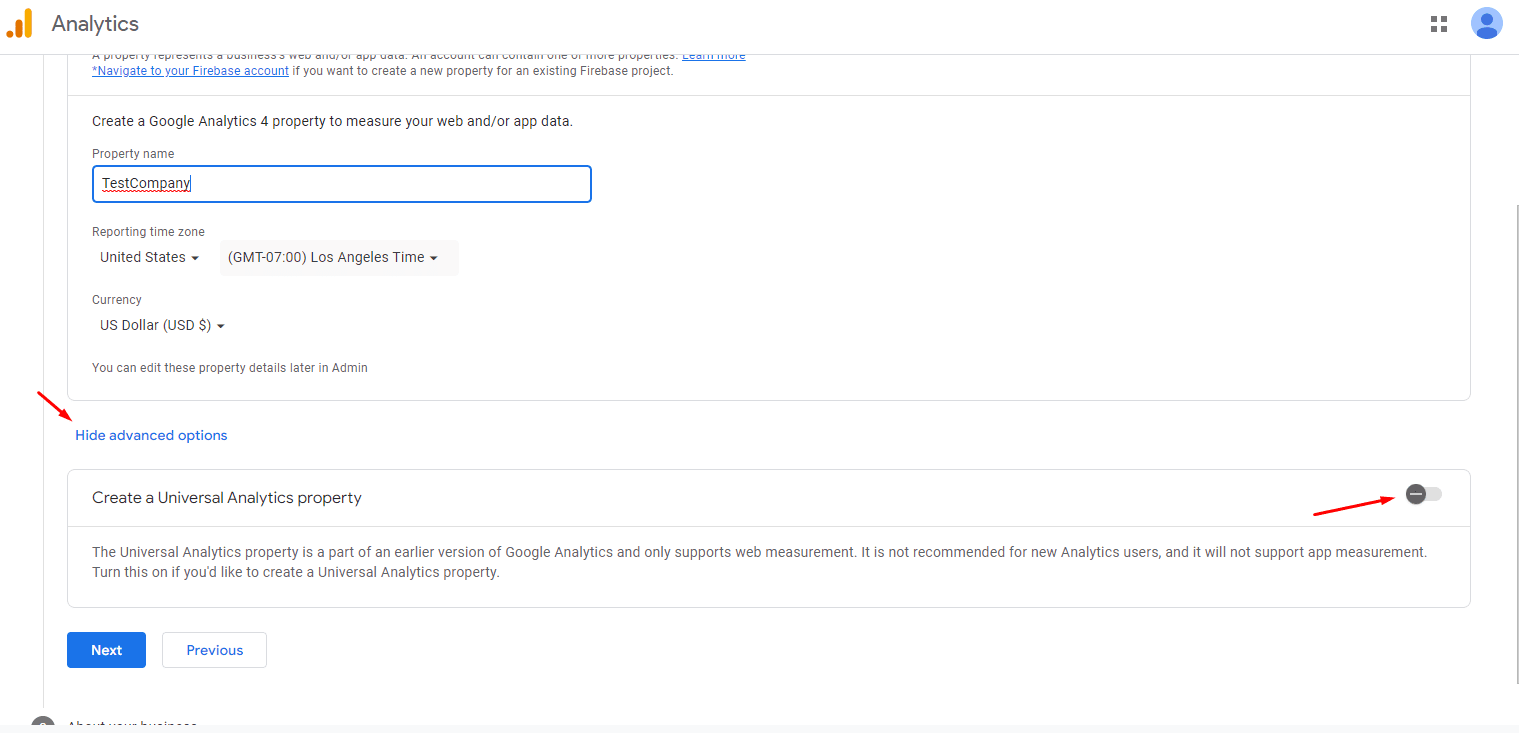Click the About your business step circle
Screen dimensions: 1519x733
point(41,724)
